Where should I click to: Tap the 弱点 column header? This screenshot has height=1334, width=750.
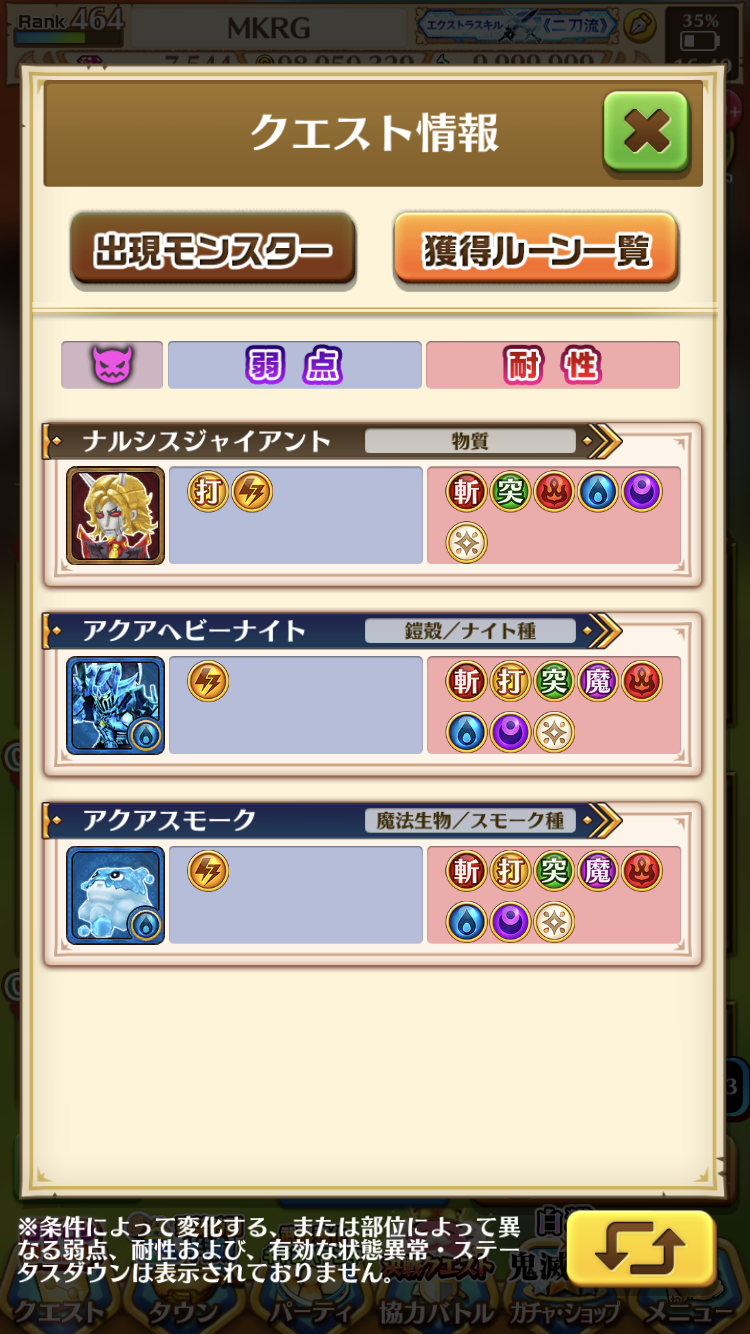click(294, 365)
